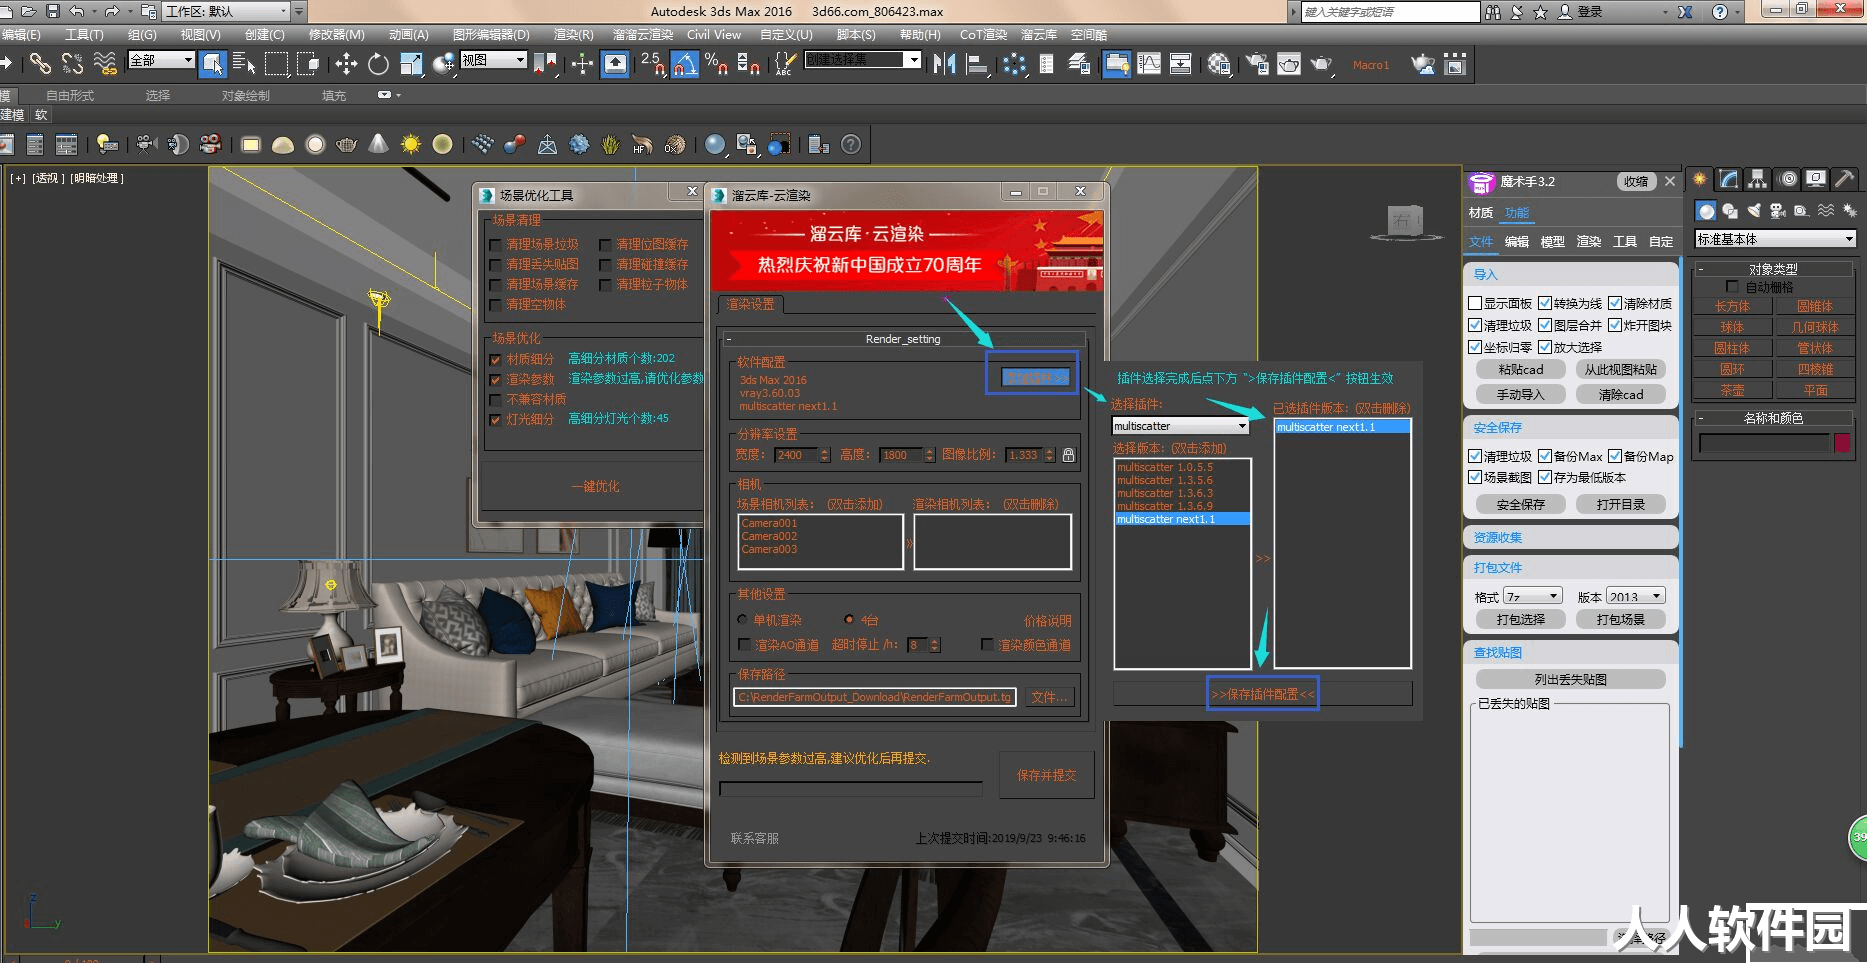The height and width of the screenshot is (963, 1867).
Task: Open the 格式 7z dropdown
Action: [1532, 597]
